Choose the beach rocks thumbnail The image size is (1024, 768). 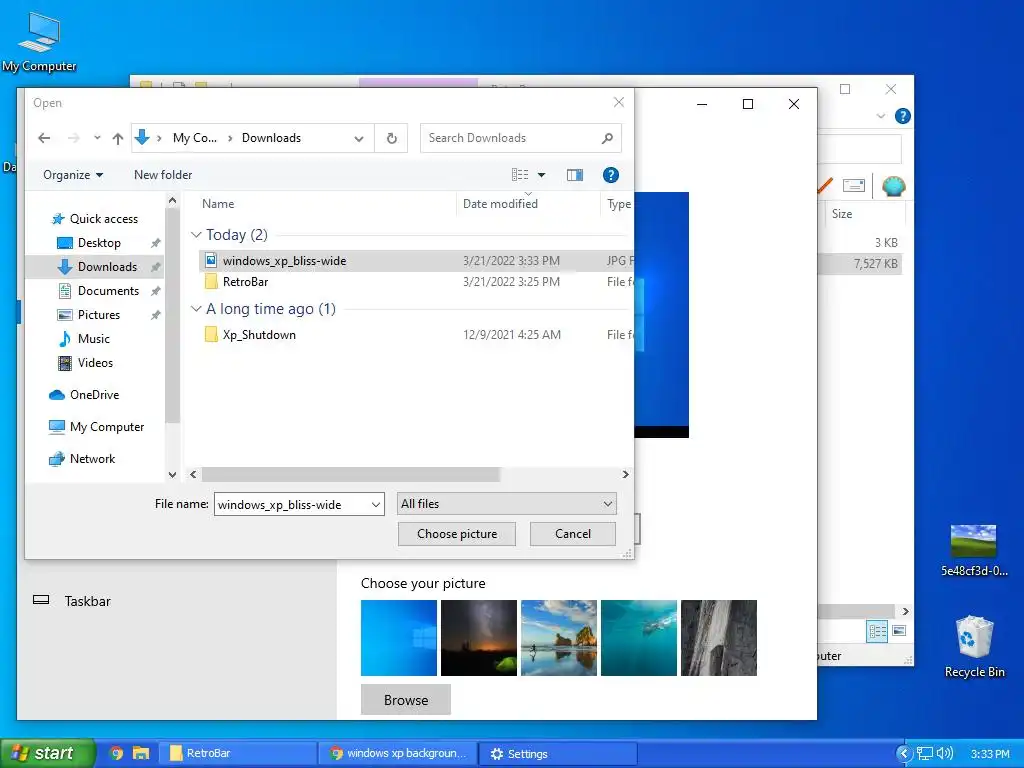[559, 637]
